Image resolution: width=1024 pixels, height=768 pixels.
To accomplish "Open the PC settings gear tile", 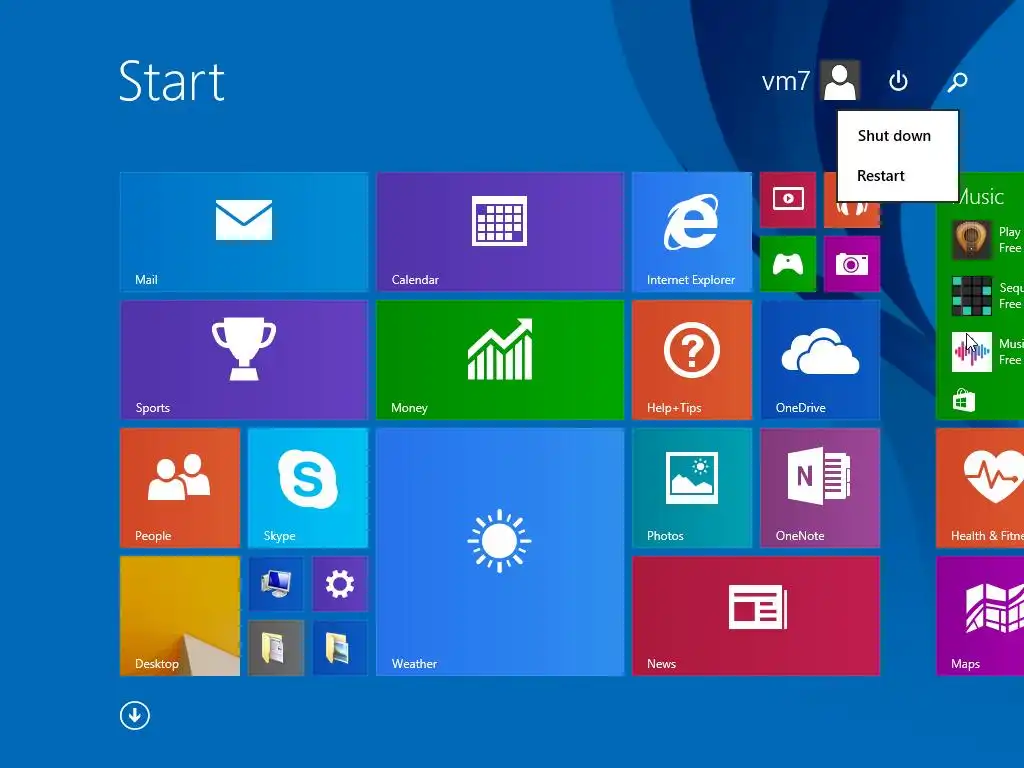I will 340,584.
